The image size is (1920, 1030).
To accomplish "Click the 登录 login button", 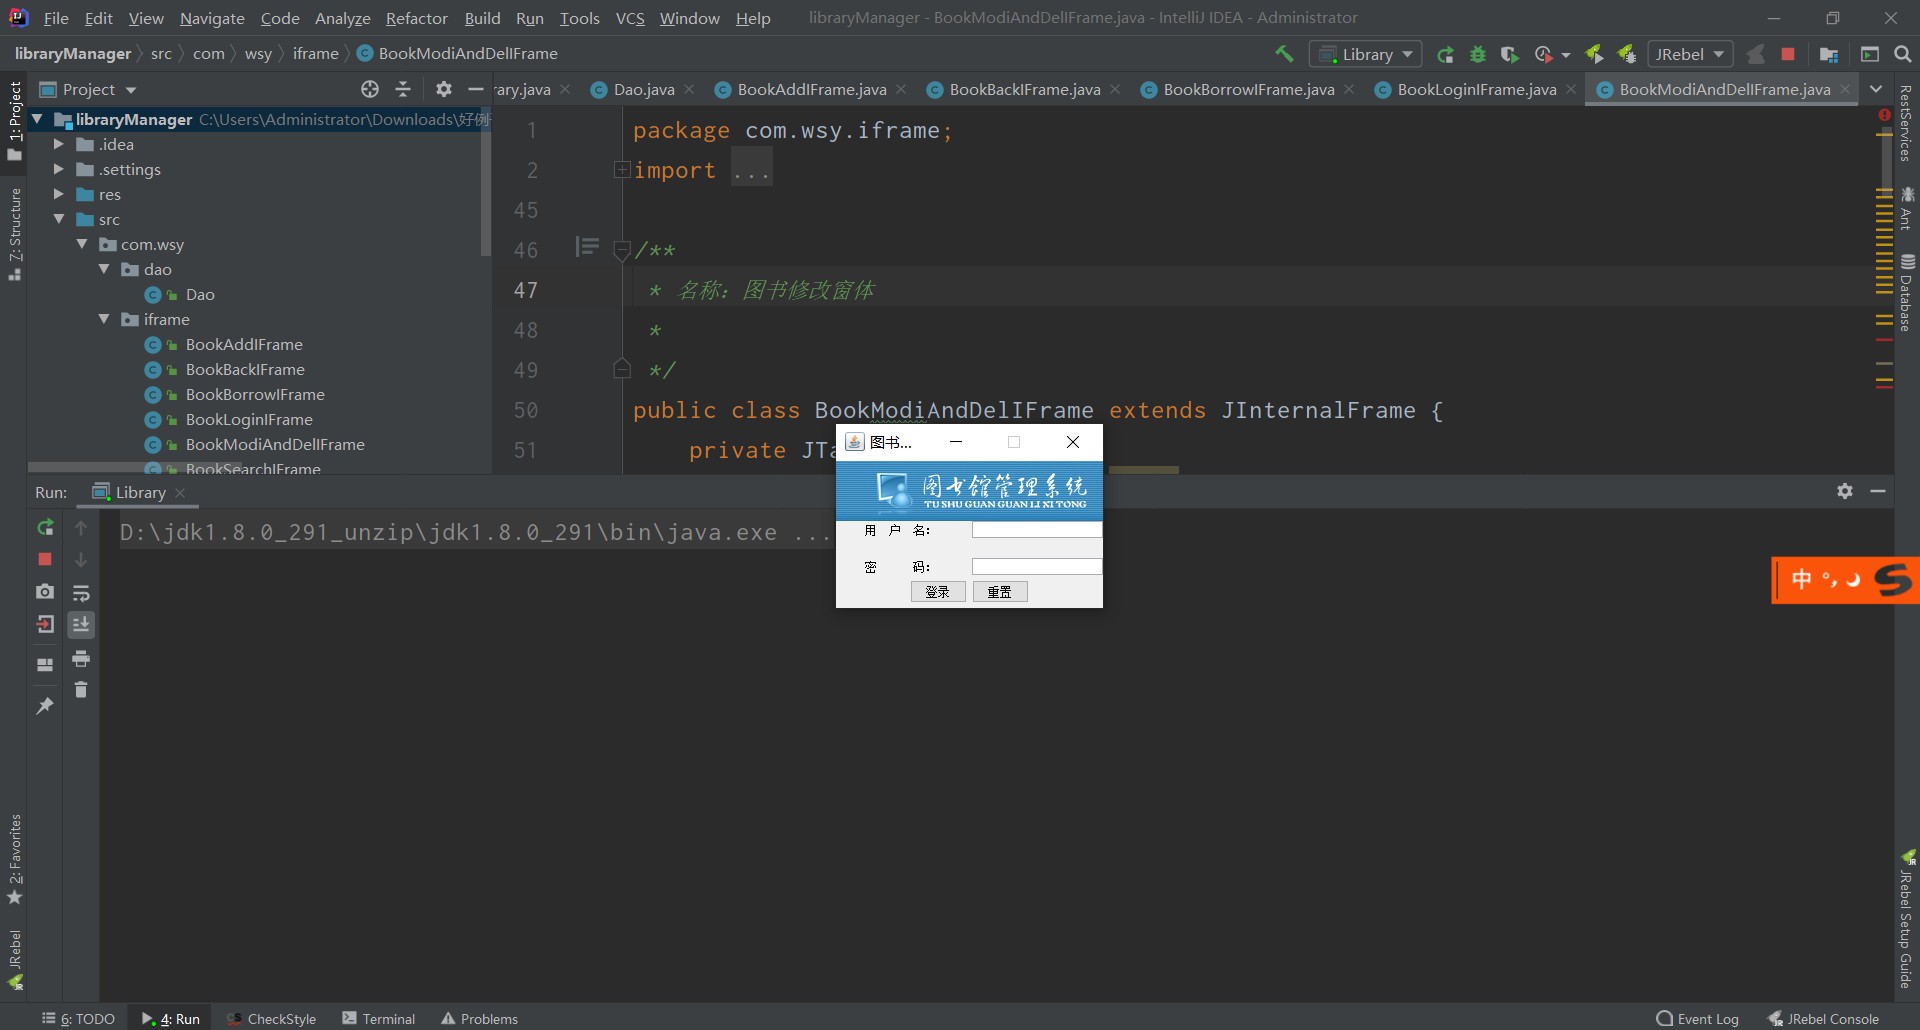I will [x=937, y=592].
